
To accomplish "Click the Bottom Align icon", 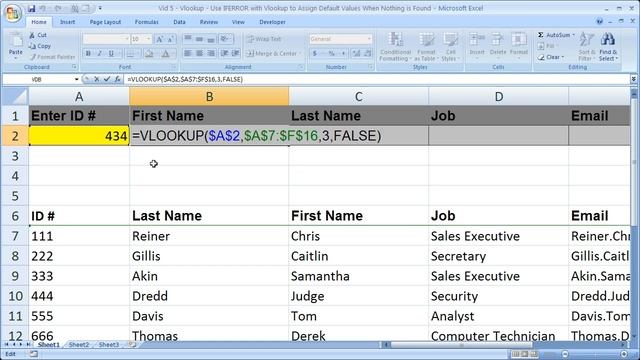I will pyautogui.click(x=211, y=39).
